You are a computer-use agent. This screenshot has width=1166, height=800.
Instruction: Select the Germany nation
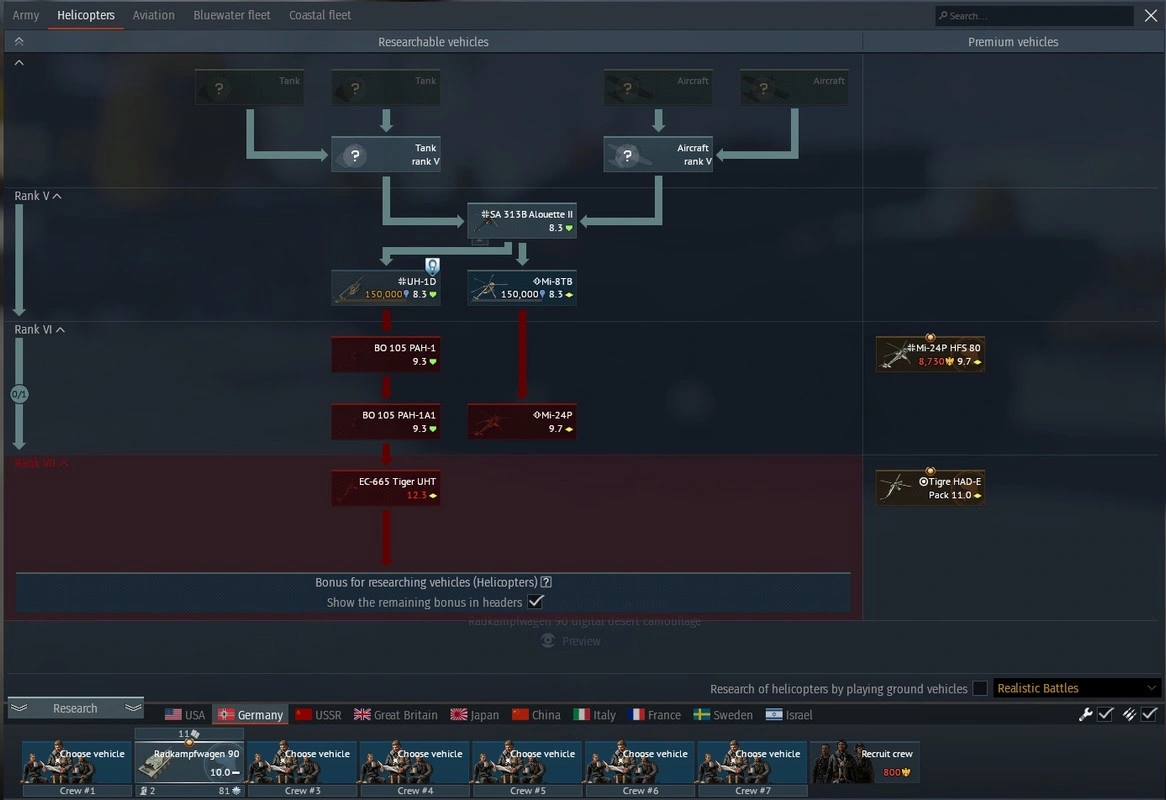[251, 714]
